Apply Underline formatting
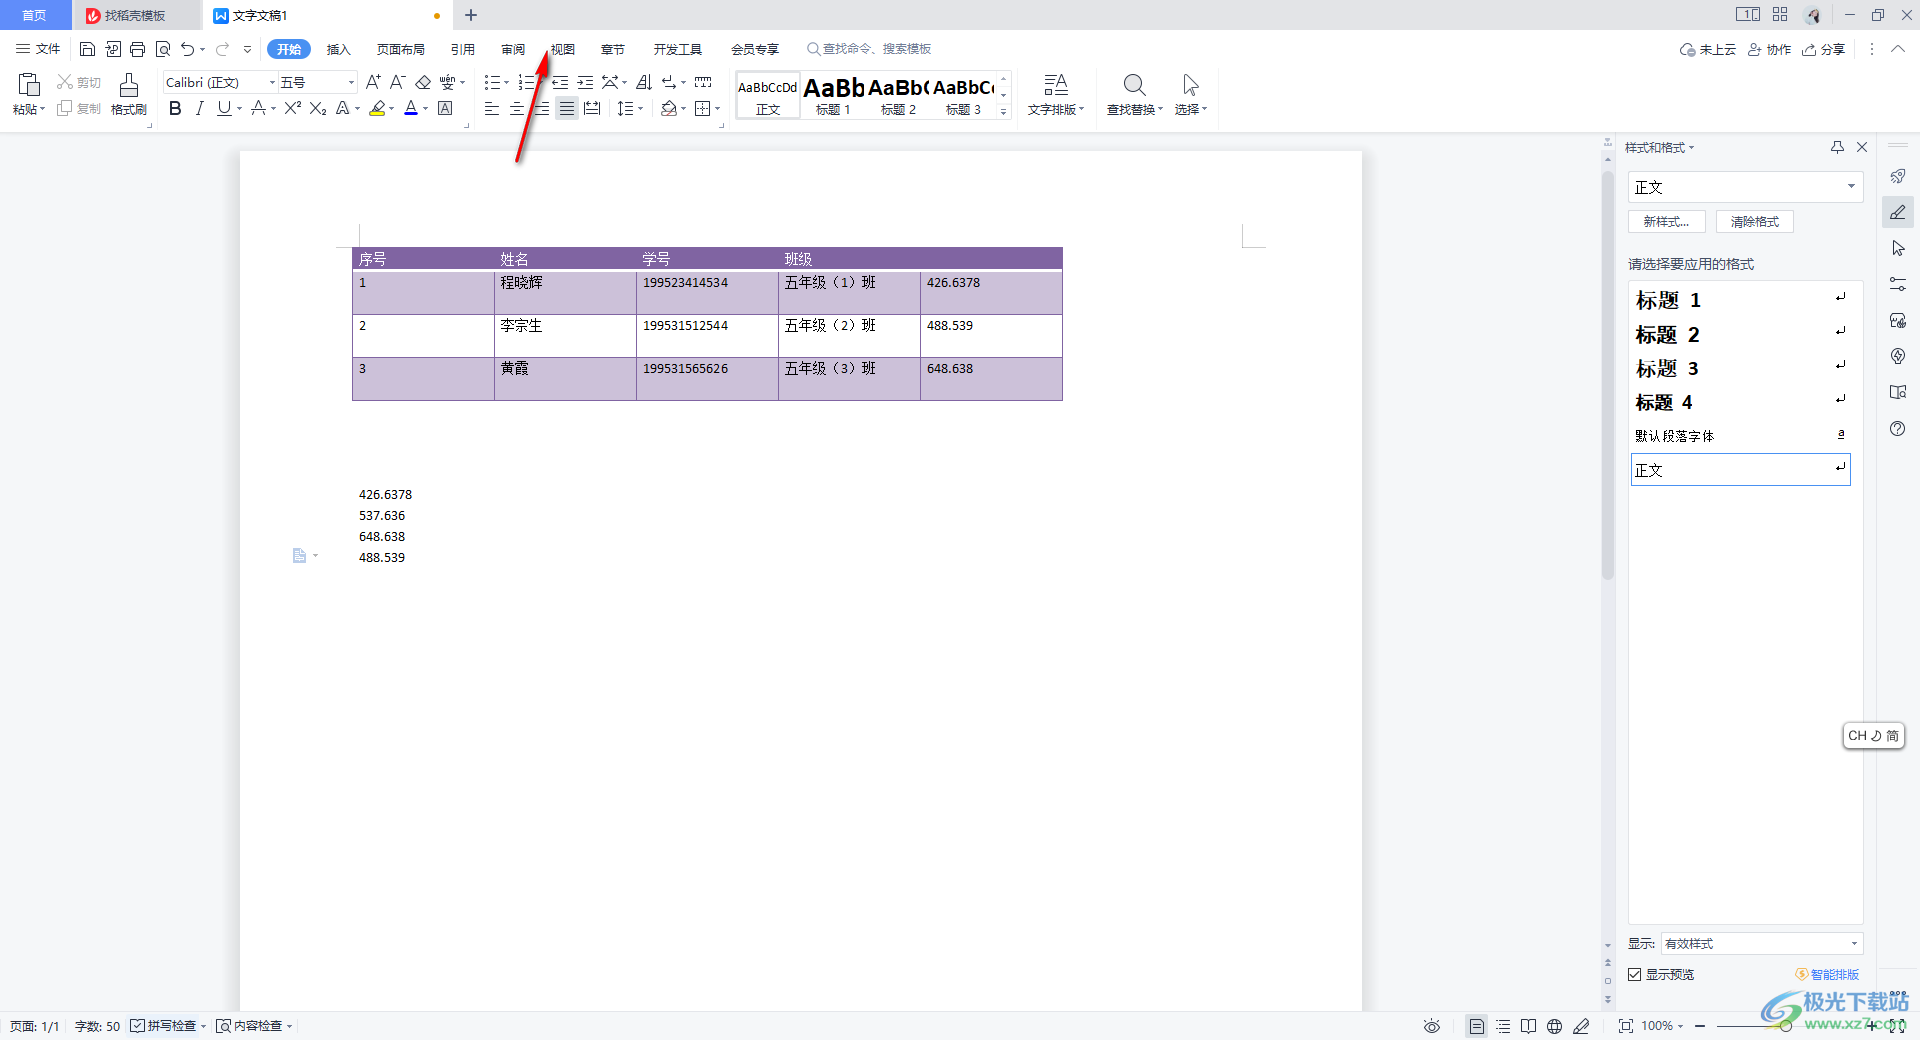 pyautogui.click(x=224, y=108)
